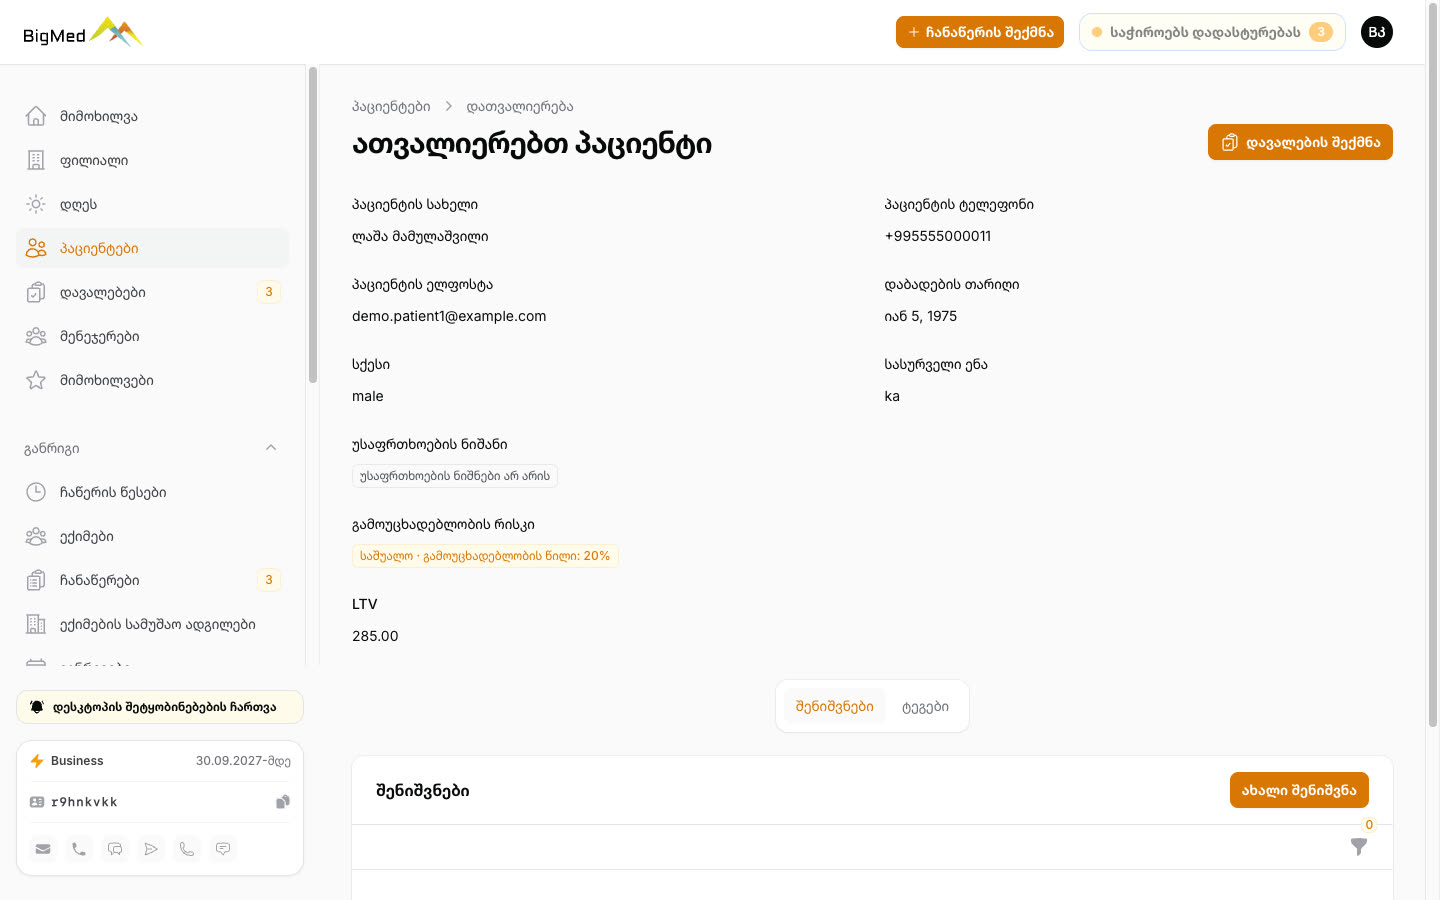1440x900 pixels.
Task: Open the ფილიალი building icon item
Action: (36, 160)
